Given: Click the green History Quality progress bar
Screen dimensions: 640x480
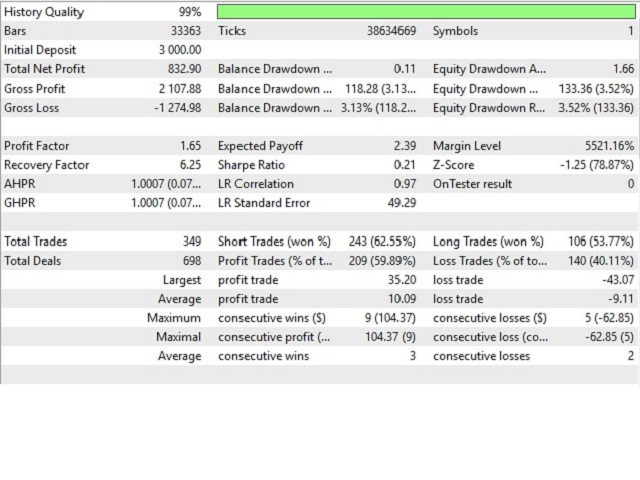Looking at the screenshot, I should tap(426, 11).
